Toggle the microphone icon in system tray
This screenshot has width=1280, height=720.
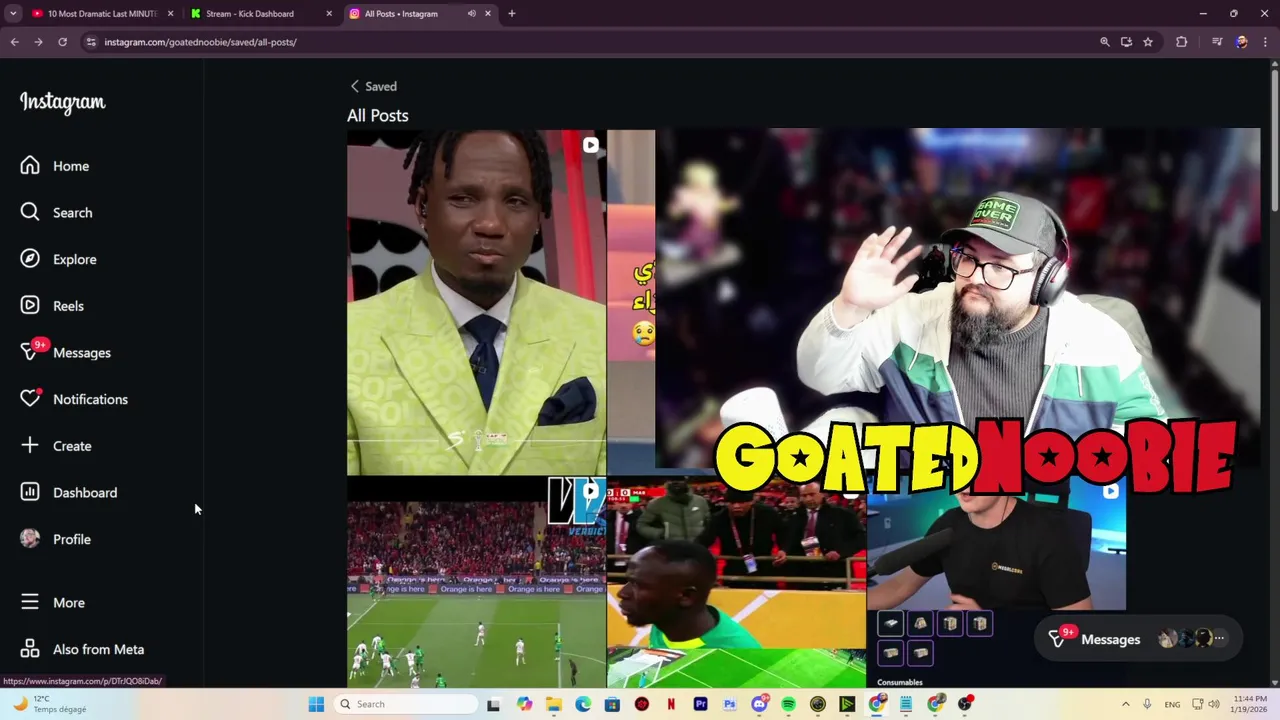1147,704
